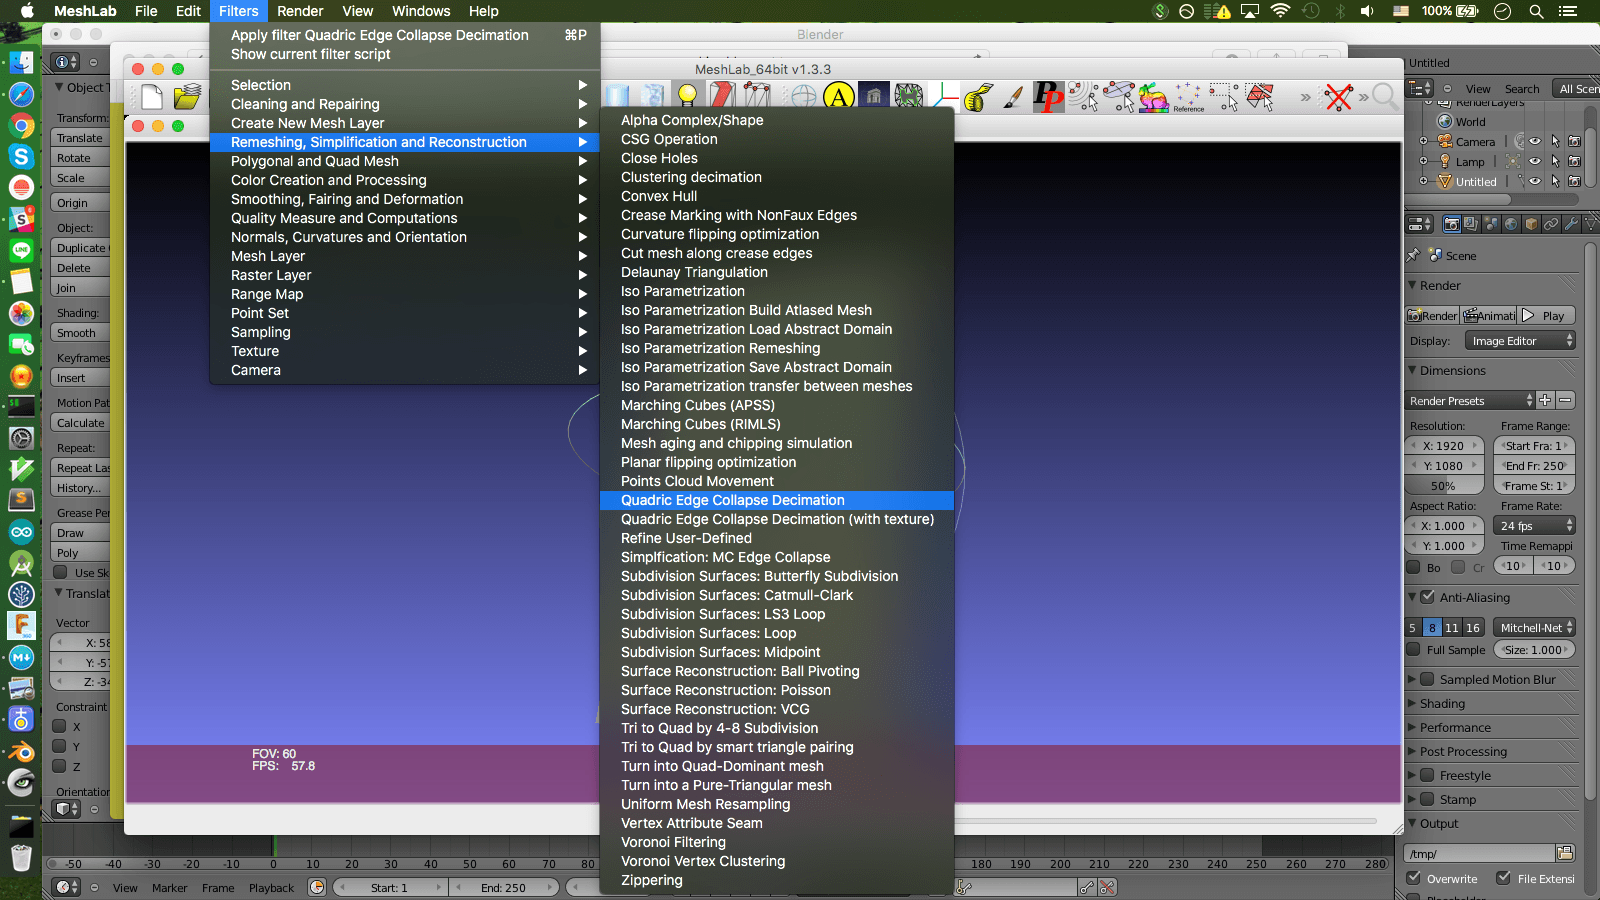The width and height of the screenshot is (1600, 900).
Task: Click the magnifier search icon in MeshLab toolbar
Action: pyautogui.click(x=1385, y=97)
